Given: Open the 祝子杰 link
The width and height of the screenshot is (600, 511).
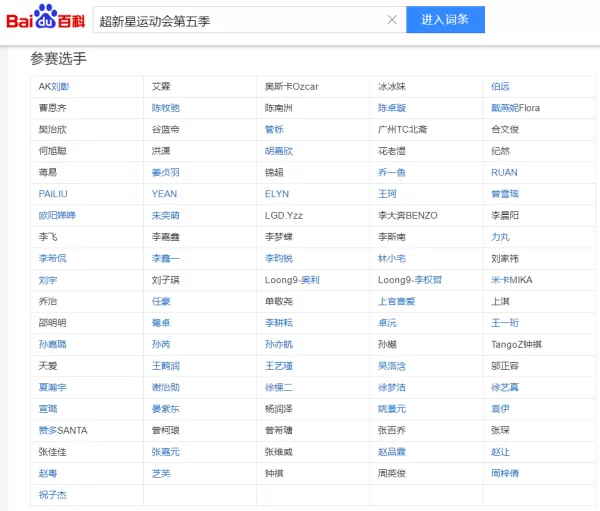Looking at the screenshot, I should (52, 495).
